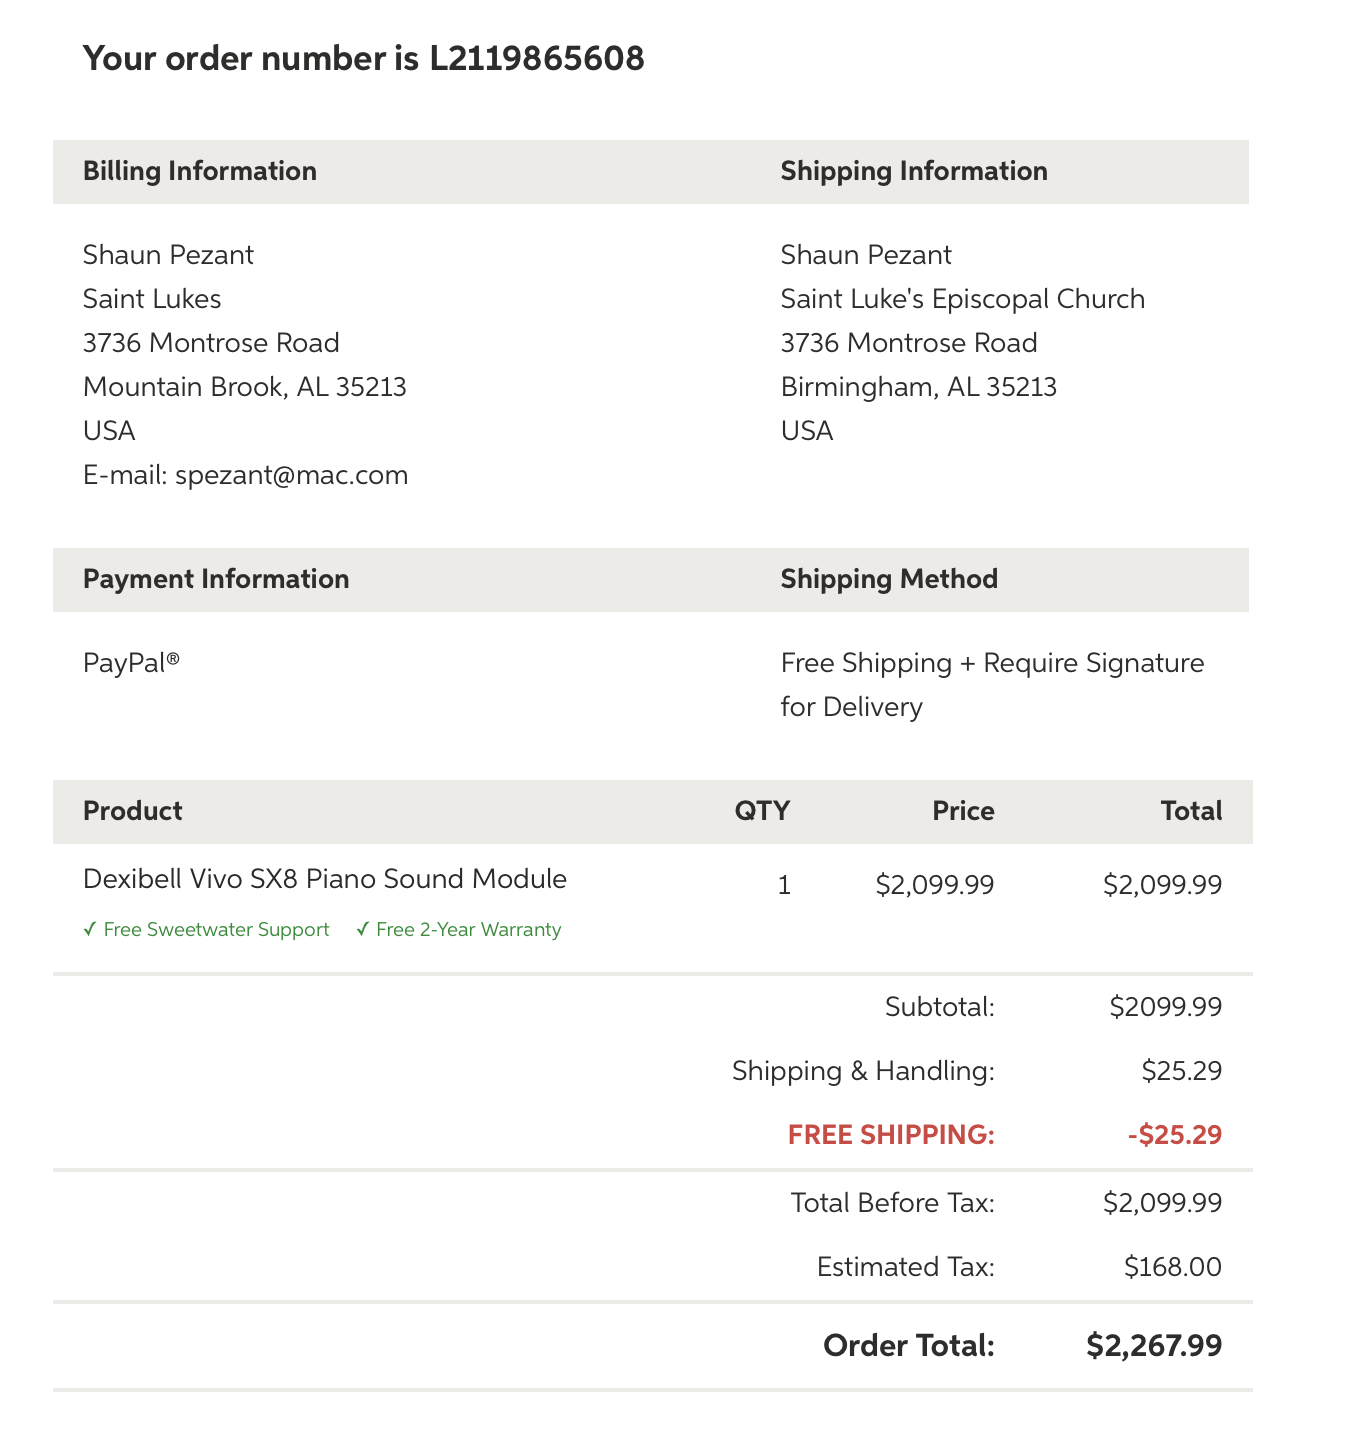Viewport: 1352px width, 1434px height.
Task: Click the Billing Information section header
Action: point(200,172)
